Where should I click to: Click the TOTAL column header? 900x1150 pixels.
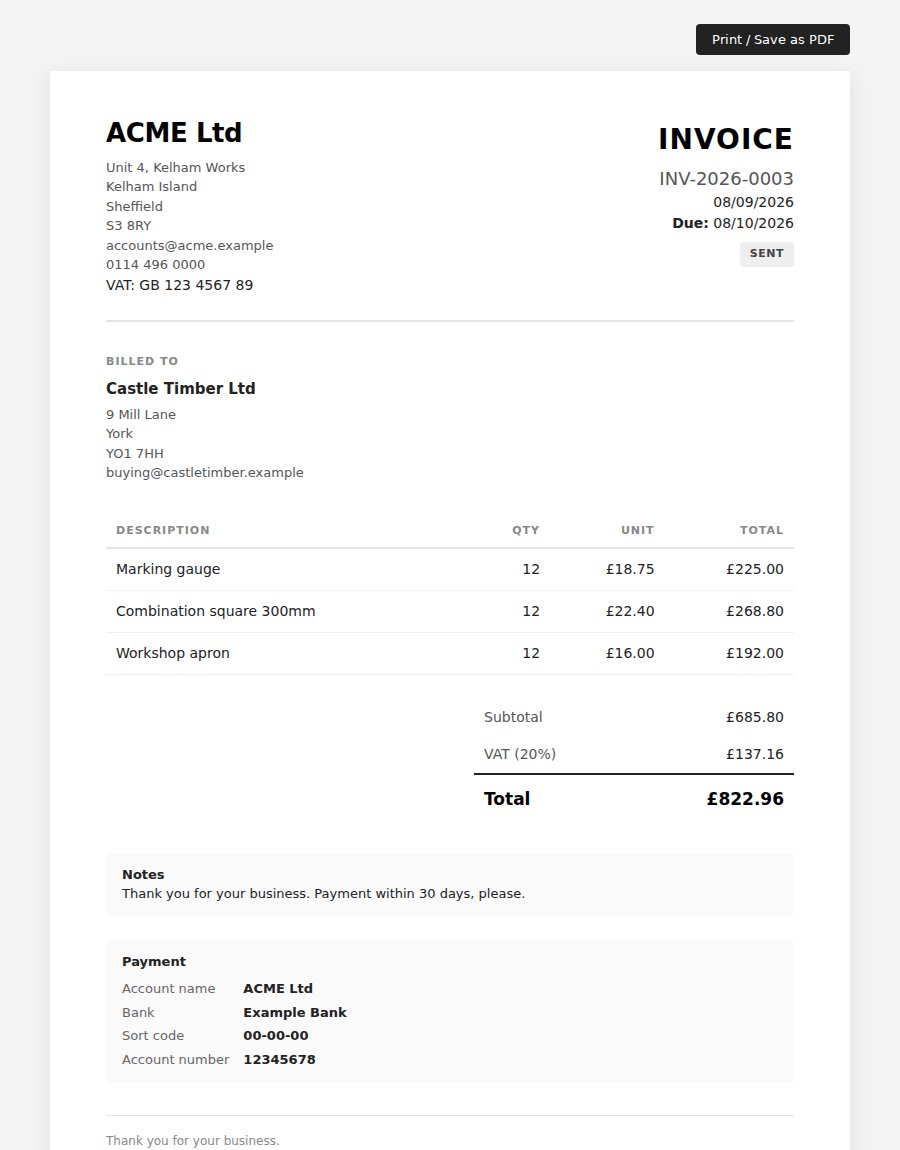(761, 530)
